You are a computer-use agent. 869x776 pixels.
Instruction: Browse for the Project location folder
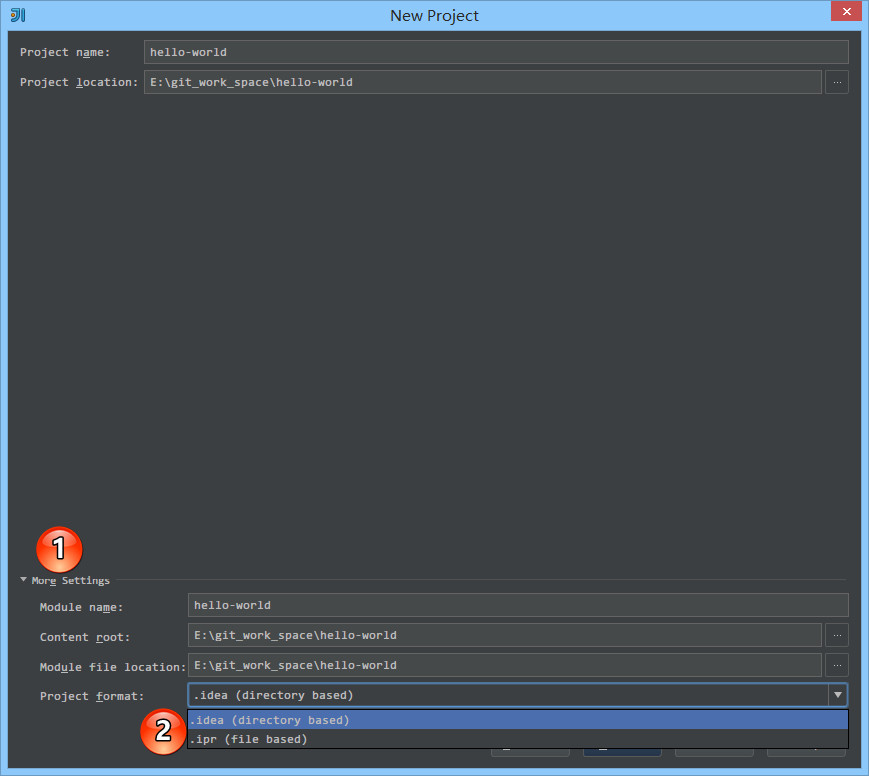(837, 82)
